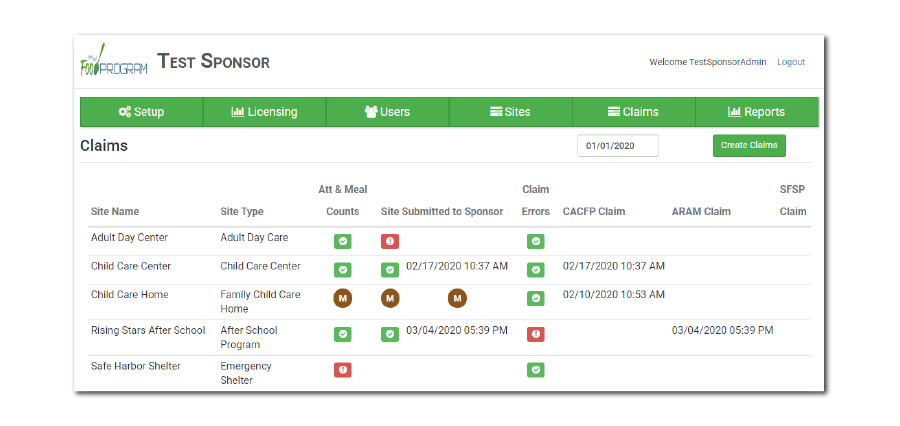The height and width of the screenshot is (426, 900).
Task: Click red error icon for Adult Day Center
Action: point(390,241)
